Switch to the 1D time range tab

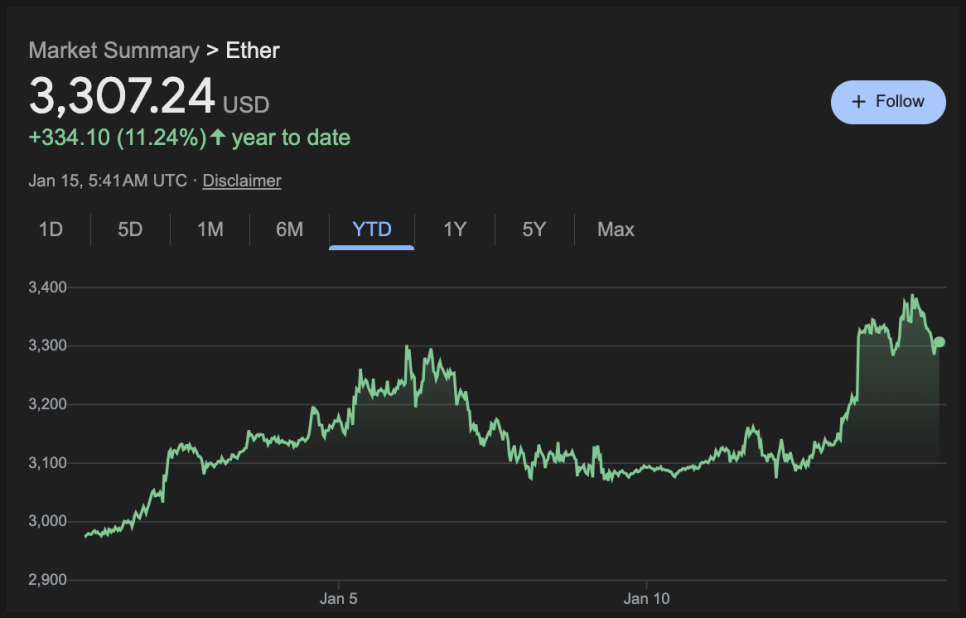point(51,230)
